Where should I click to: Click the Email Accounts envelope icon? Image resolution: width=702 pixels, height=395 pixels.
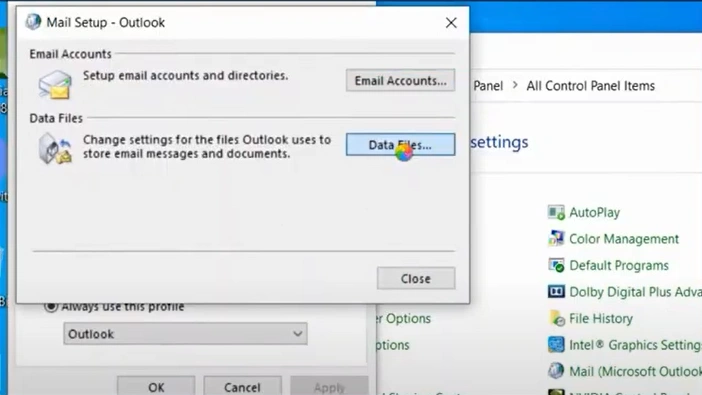(x=55, y=84)
